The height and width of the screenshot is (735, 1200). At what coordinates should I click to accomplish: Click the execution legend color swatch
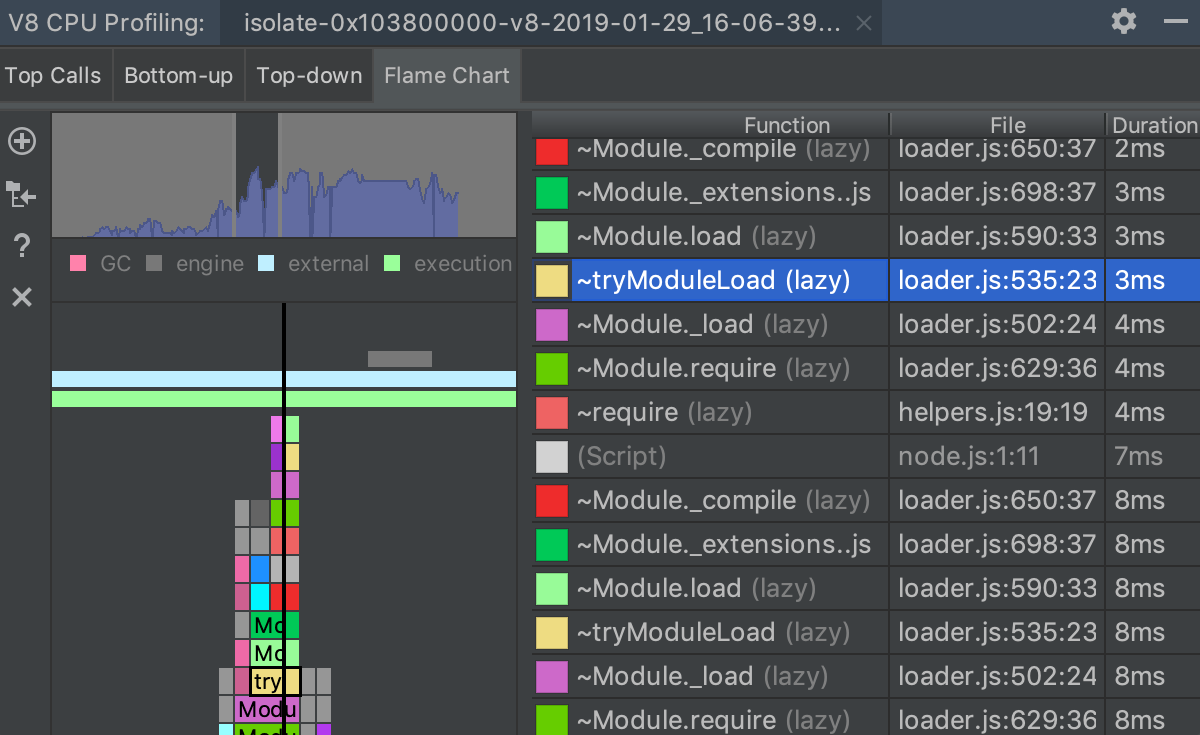[x=392, y=264]
